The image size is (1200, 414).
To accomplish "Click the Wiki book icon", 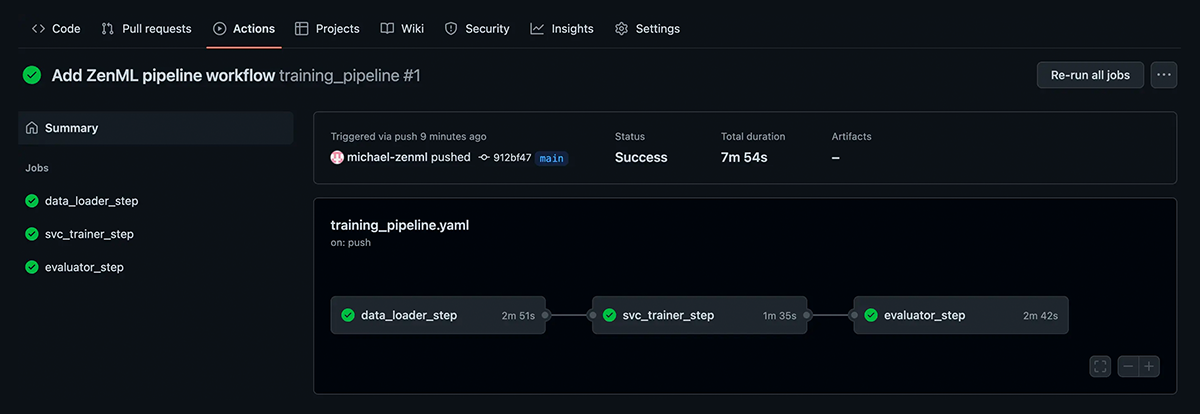I will [x=387, y=29].
